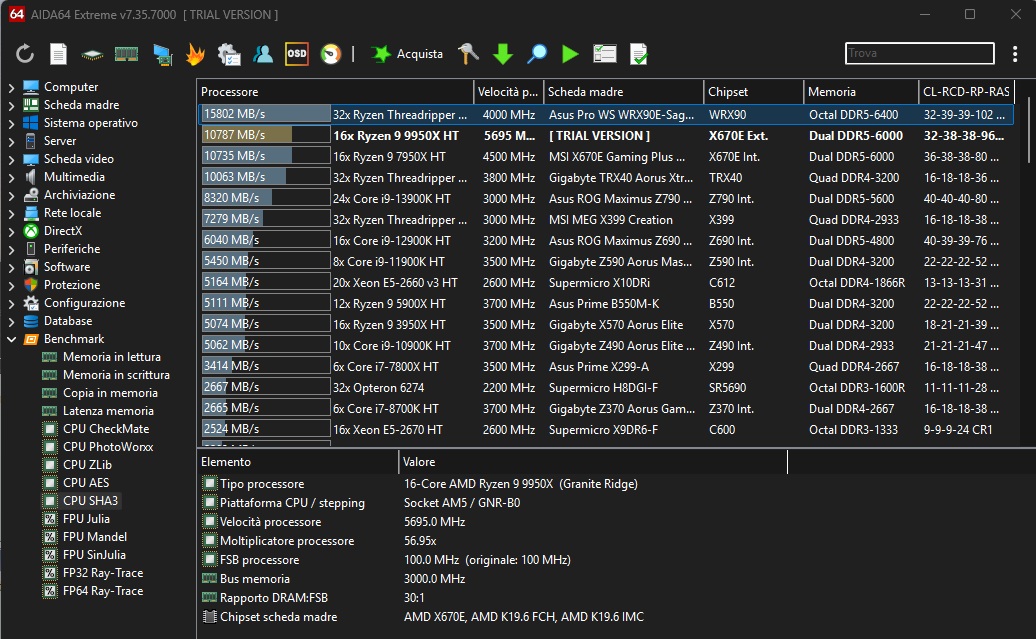The image size is (1036, 639).
Task: Open the three-dot overflow menu
Action: [1015, 54]
